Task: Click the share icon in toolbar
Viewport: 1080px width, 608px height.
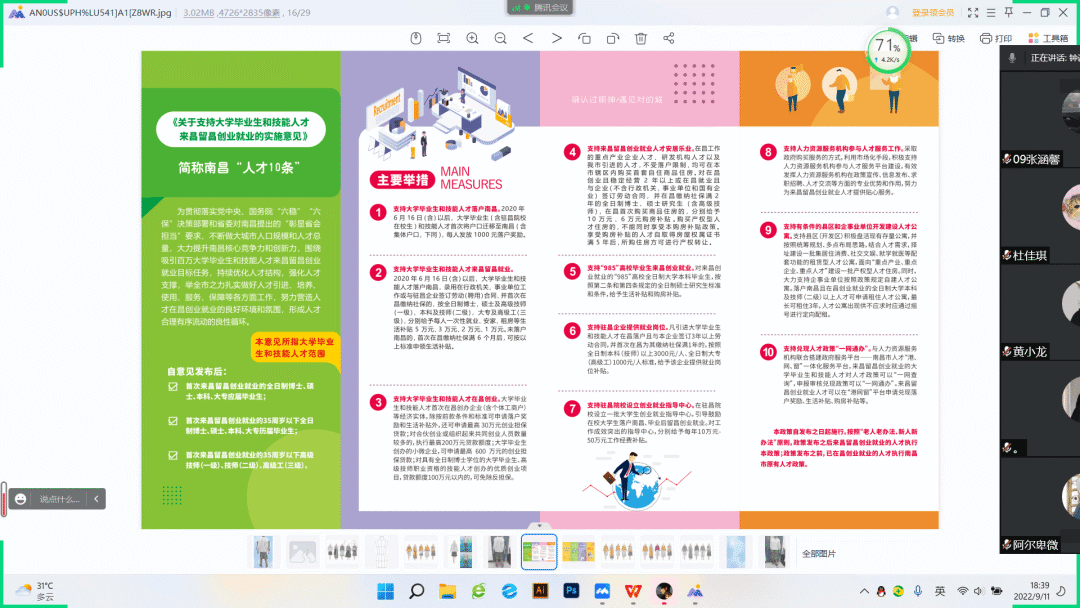Action: pyautogui.click(x=669, y=38)
